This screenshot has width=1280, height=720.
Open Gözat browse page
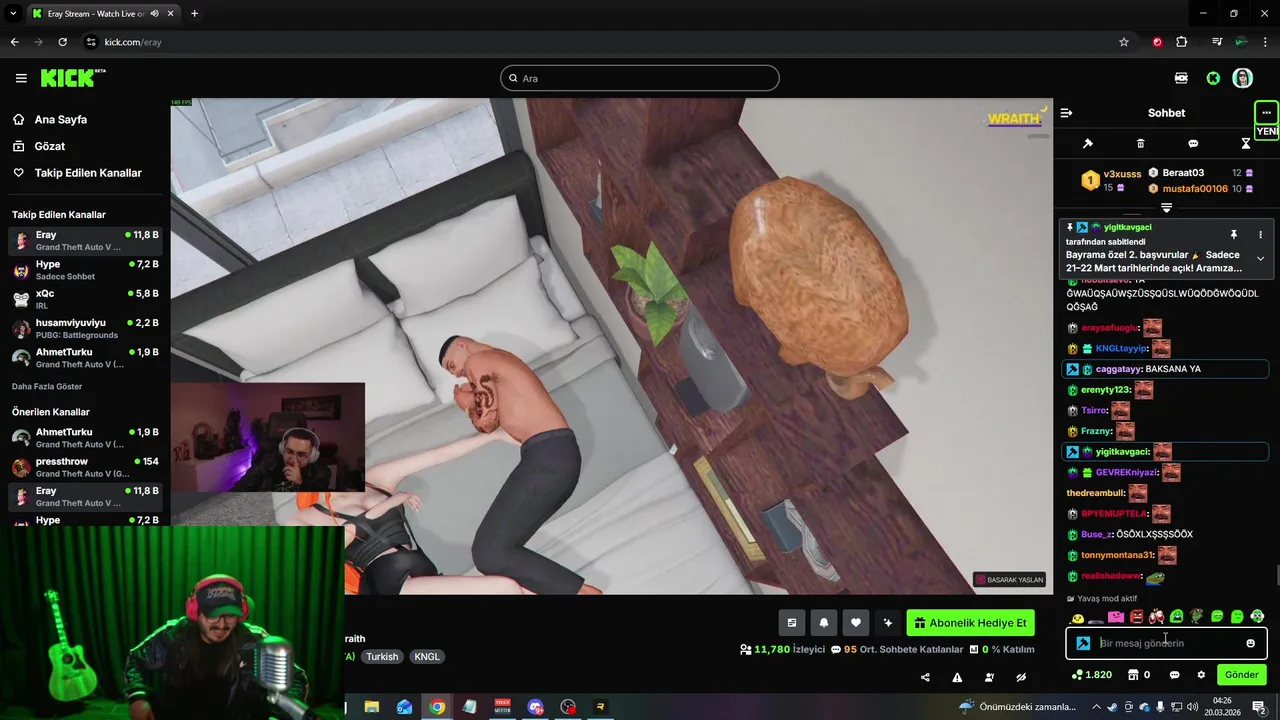(50, 146)
